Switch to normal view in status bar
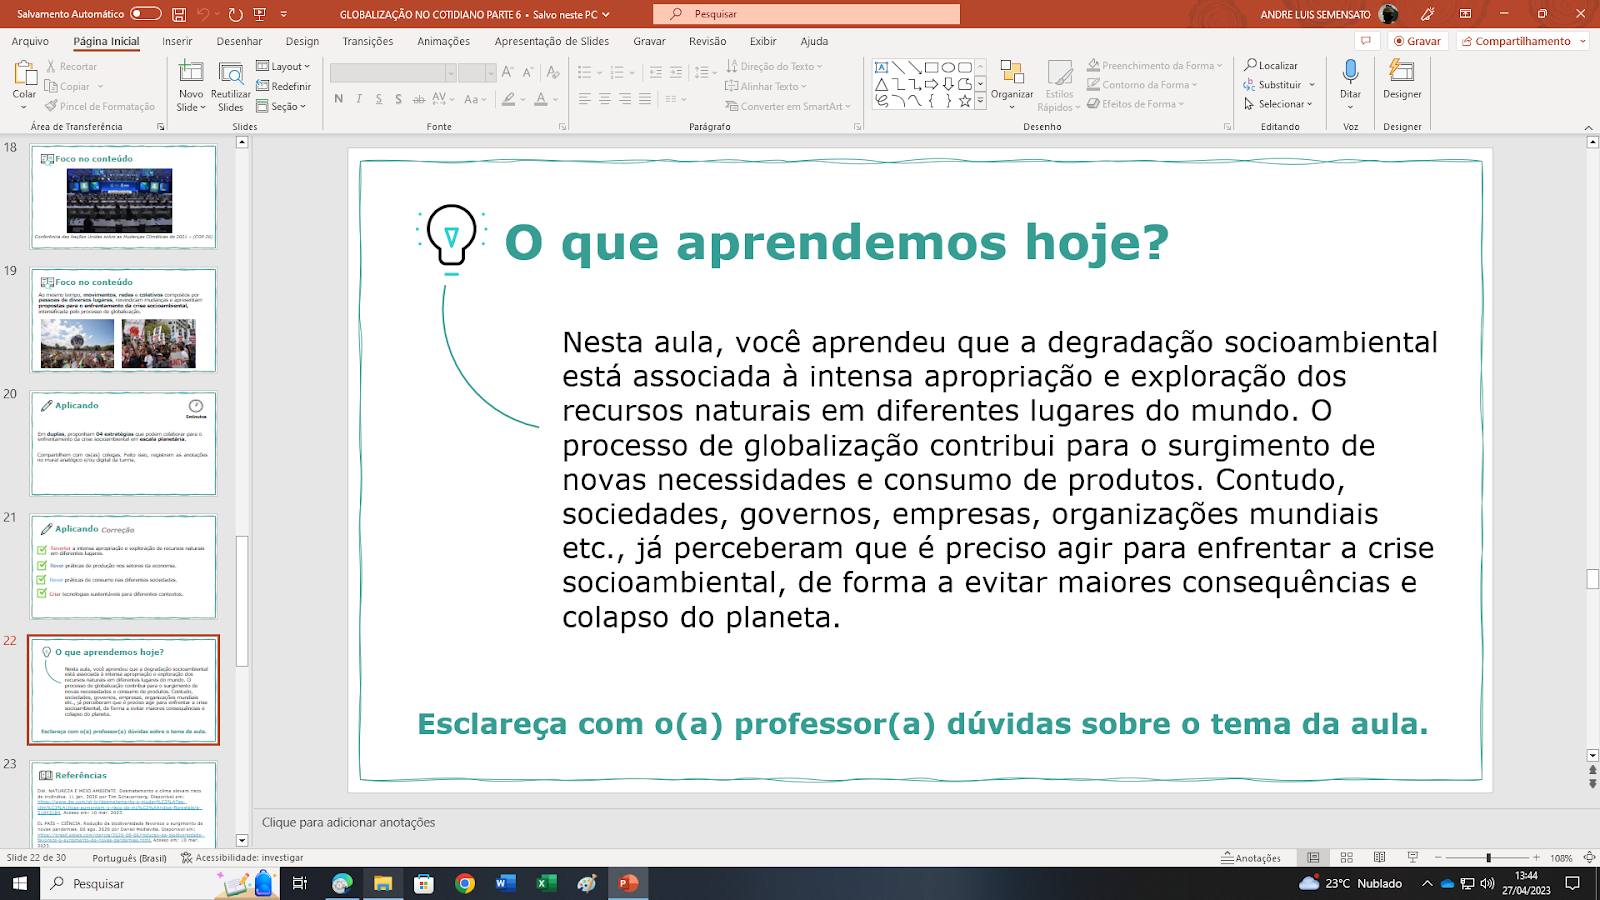 tap(1313, 858)
